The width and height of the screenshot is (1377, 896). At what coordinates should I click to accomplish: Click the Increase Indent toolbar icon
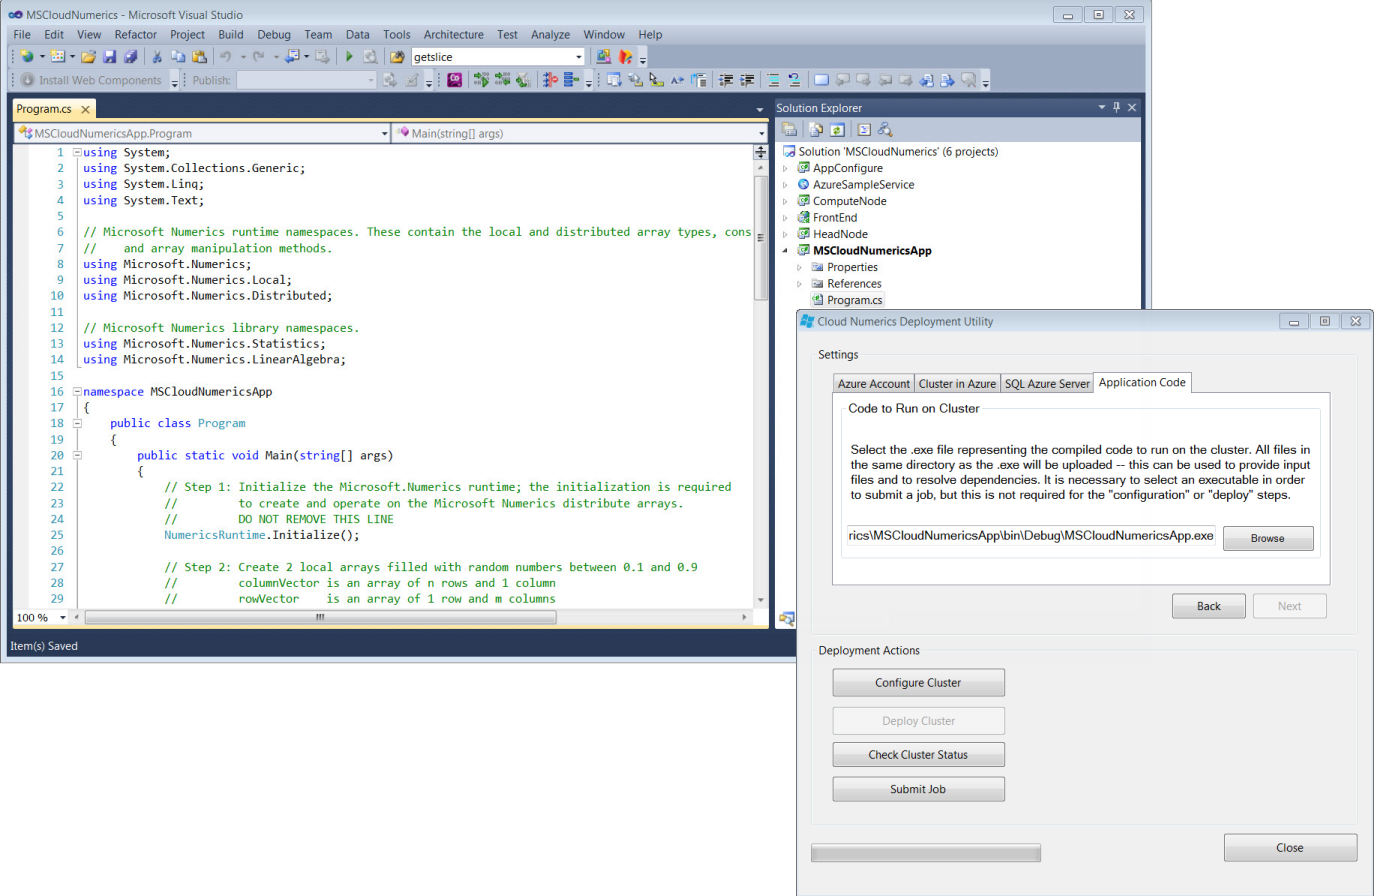747,80
